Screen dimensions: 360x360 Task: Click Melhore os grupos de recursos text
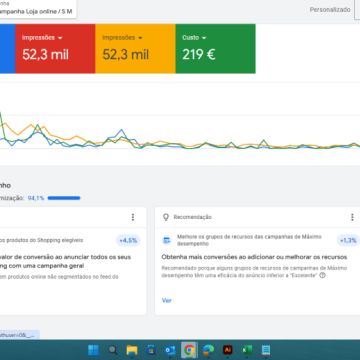click(249, 240)
